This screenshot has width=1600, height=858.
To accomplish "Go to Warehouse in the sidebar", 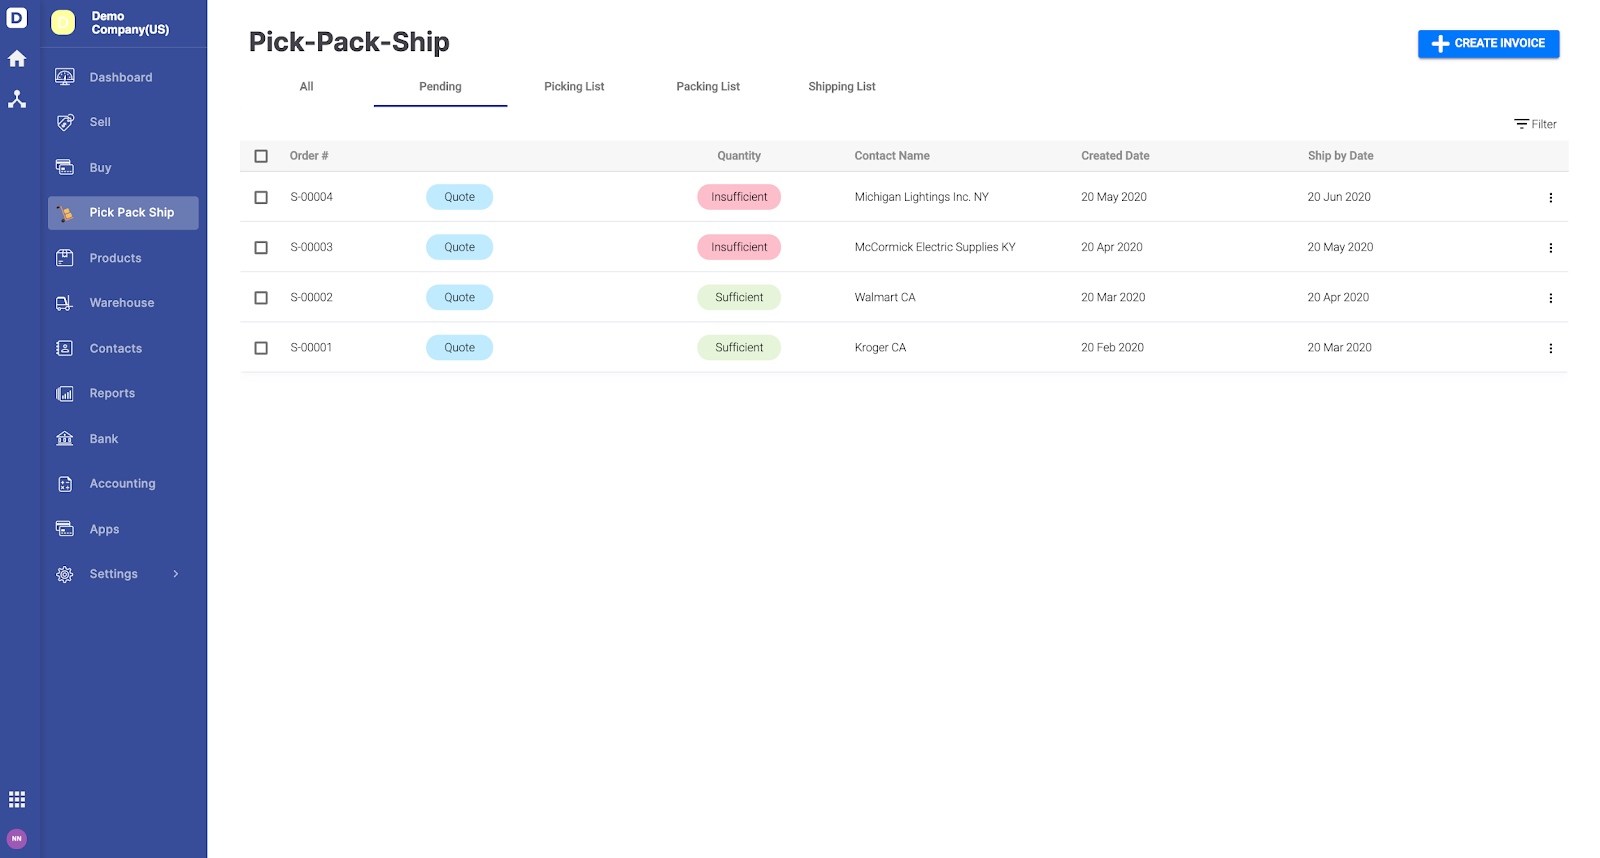I will (x=123, y=303).
